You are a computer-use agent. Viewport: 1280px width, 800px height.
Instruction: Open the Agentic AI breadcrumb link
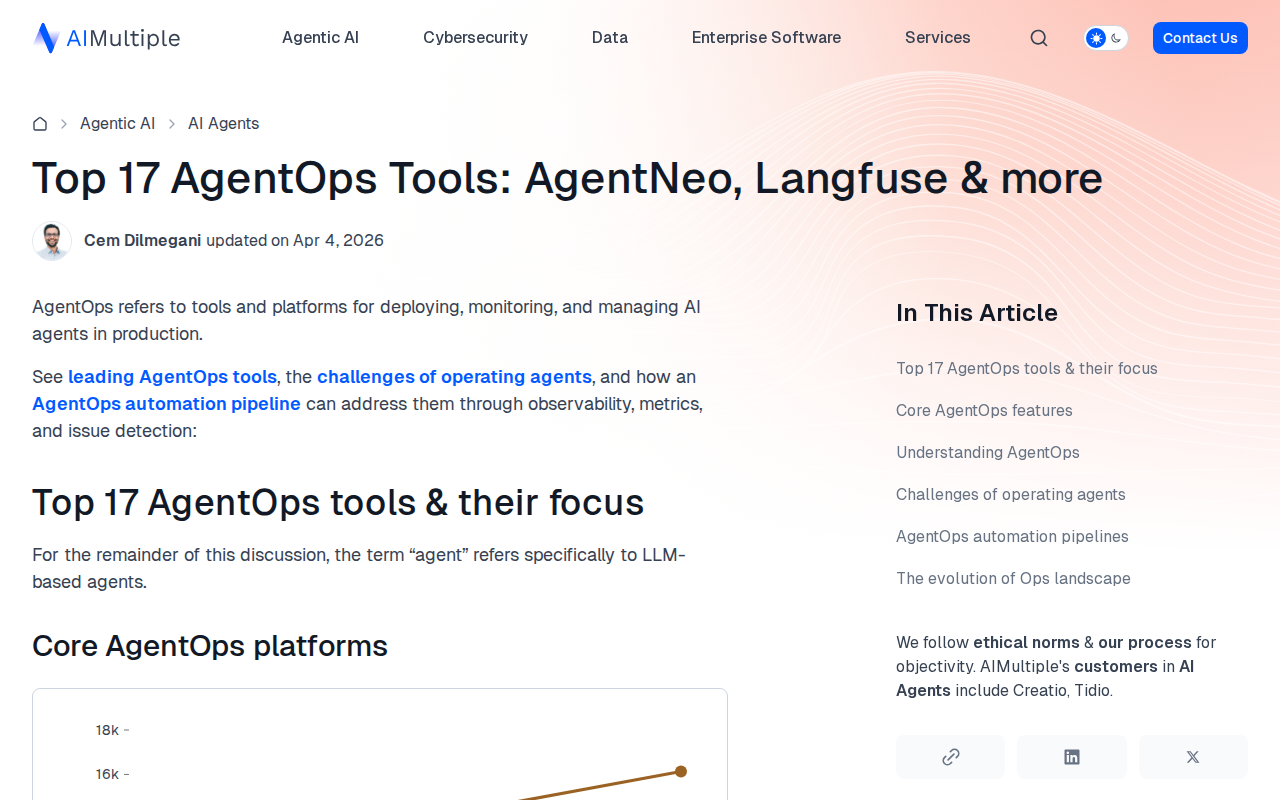(x=117, y=124)
